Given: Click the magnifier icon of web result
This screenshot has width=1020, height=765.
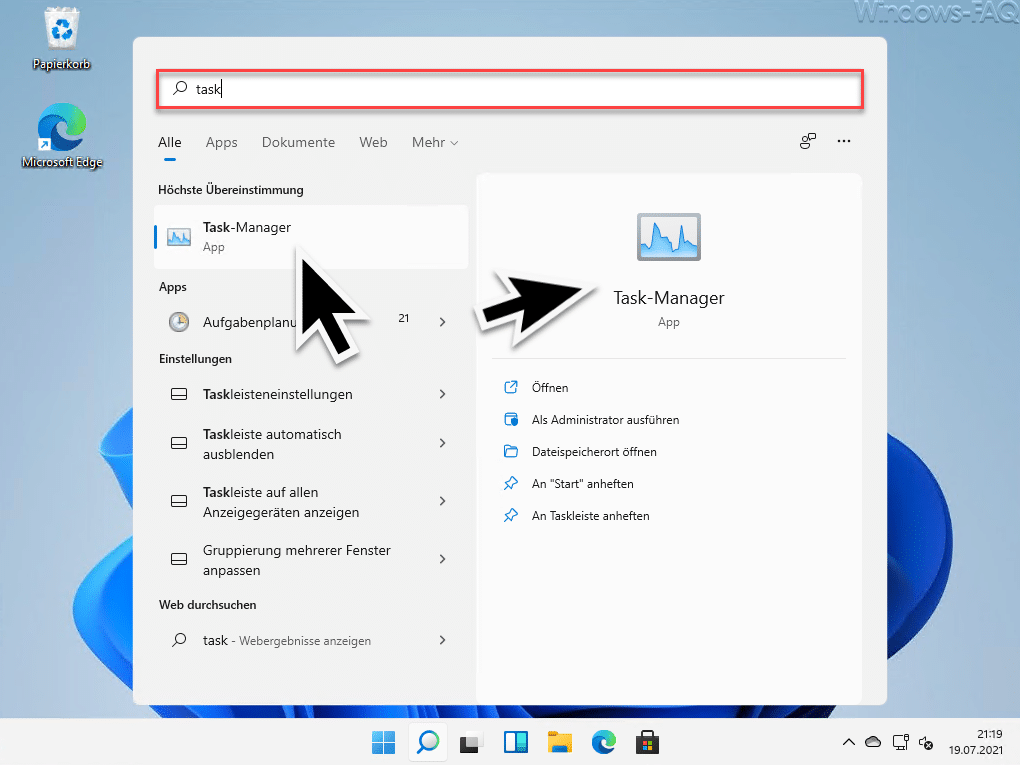Looking at the screenshot, I should click(x=179, y=640).
